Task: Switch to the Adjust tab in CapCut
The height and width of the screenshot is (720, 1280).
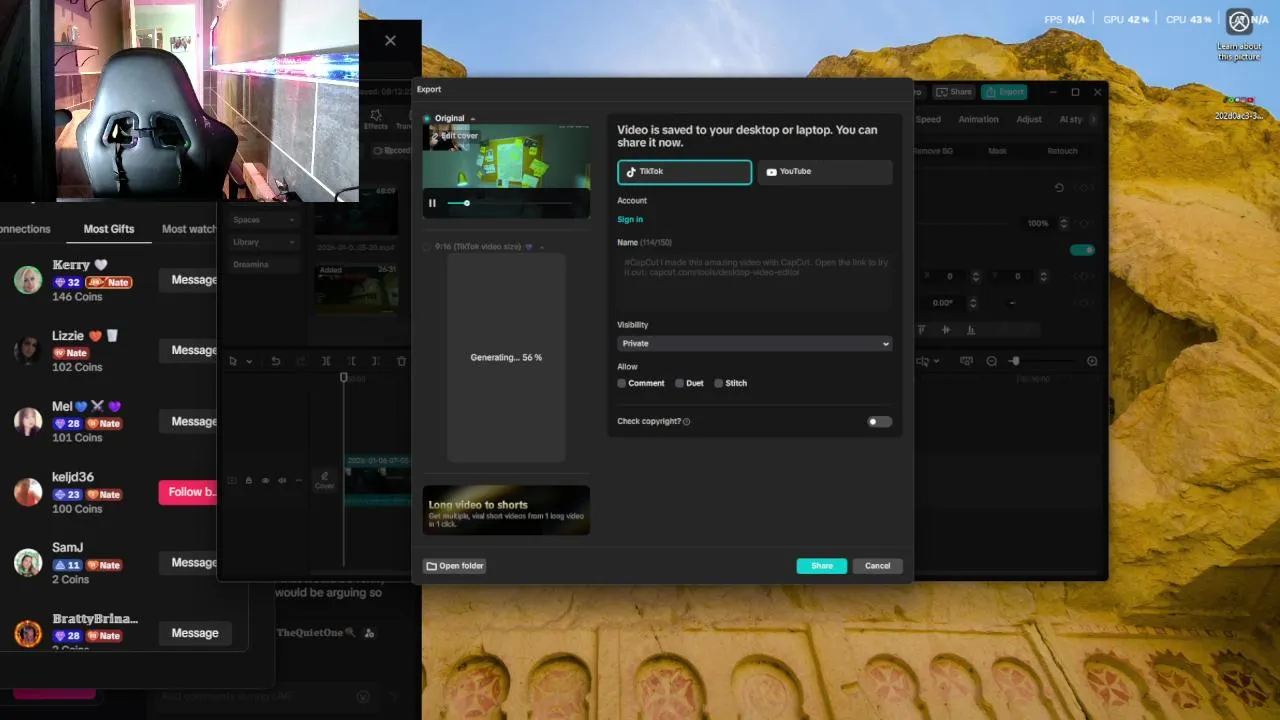Action: 1029,119
